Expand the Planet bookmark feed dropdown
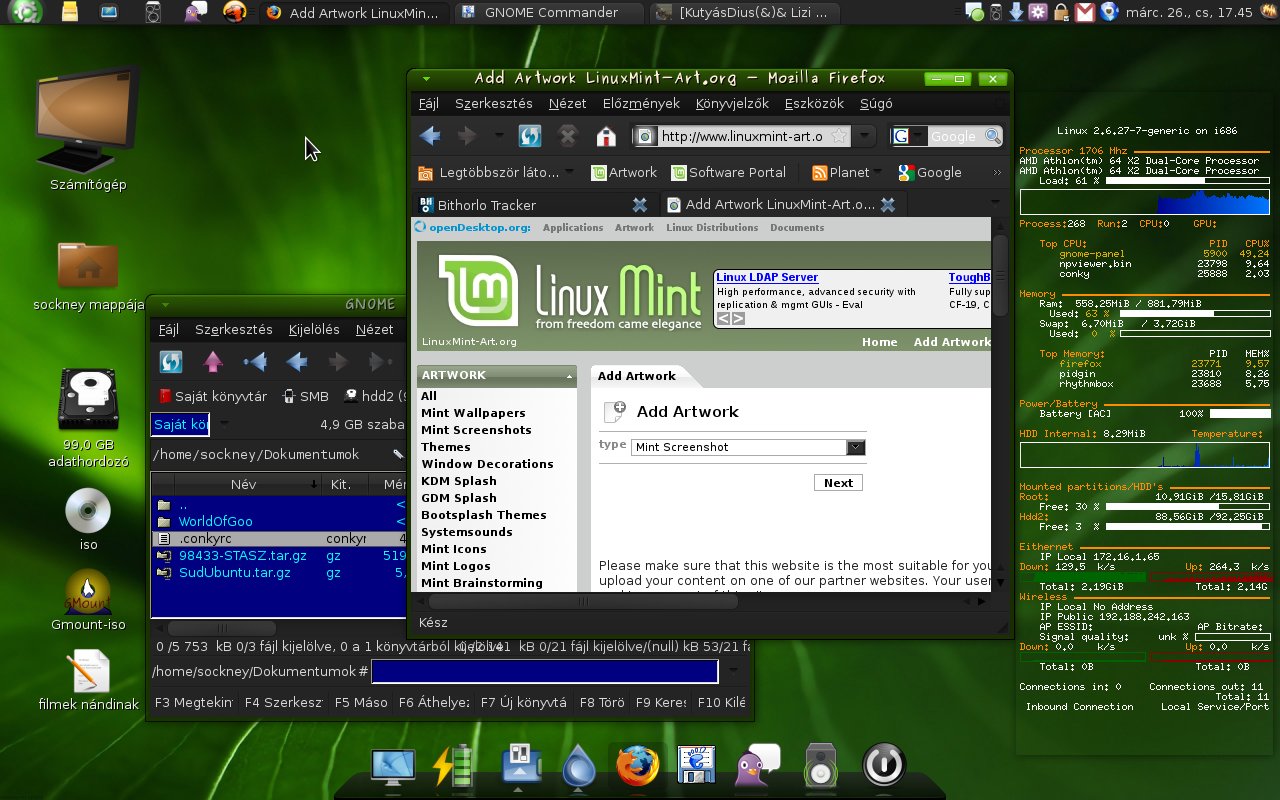This screenshot has width=1280, height=800. (x=877, y=171)
